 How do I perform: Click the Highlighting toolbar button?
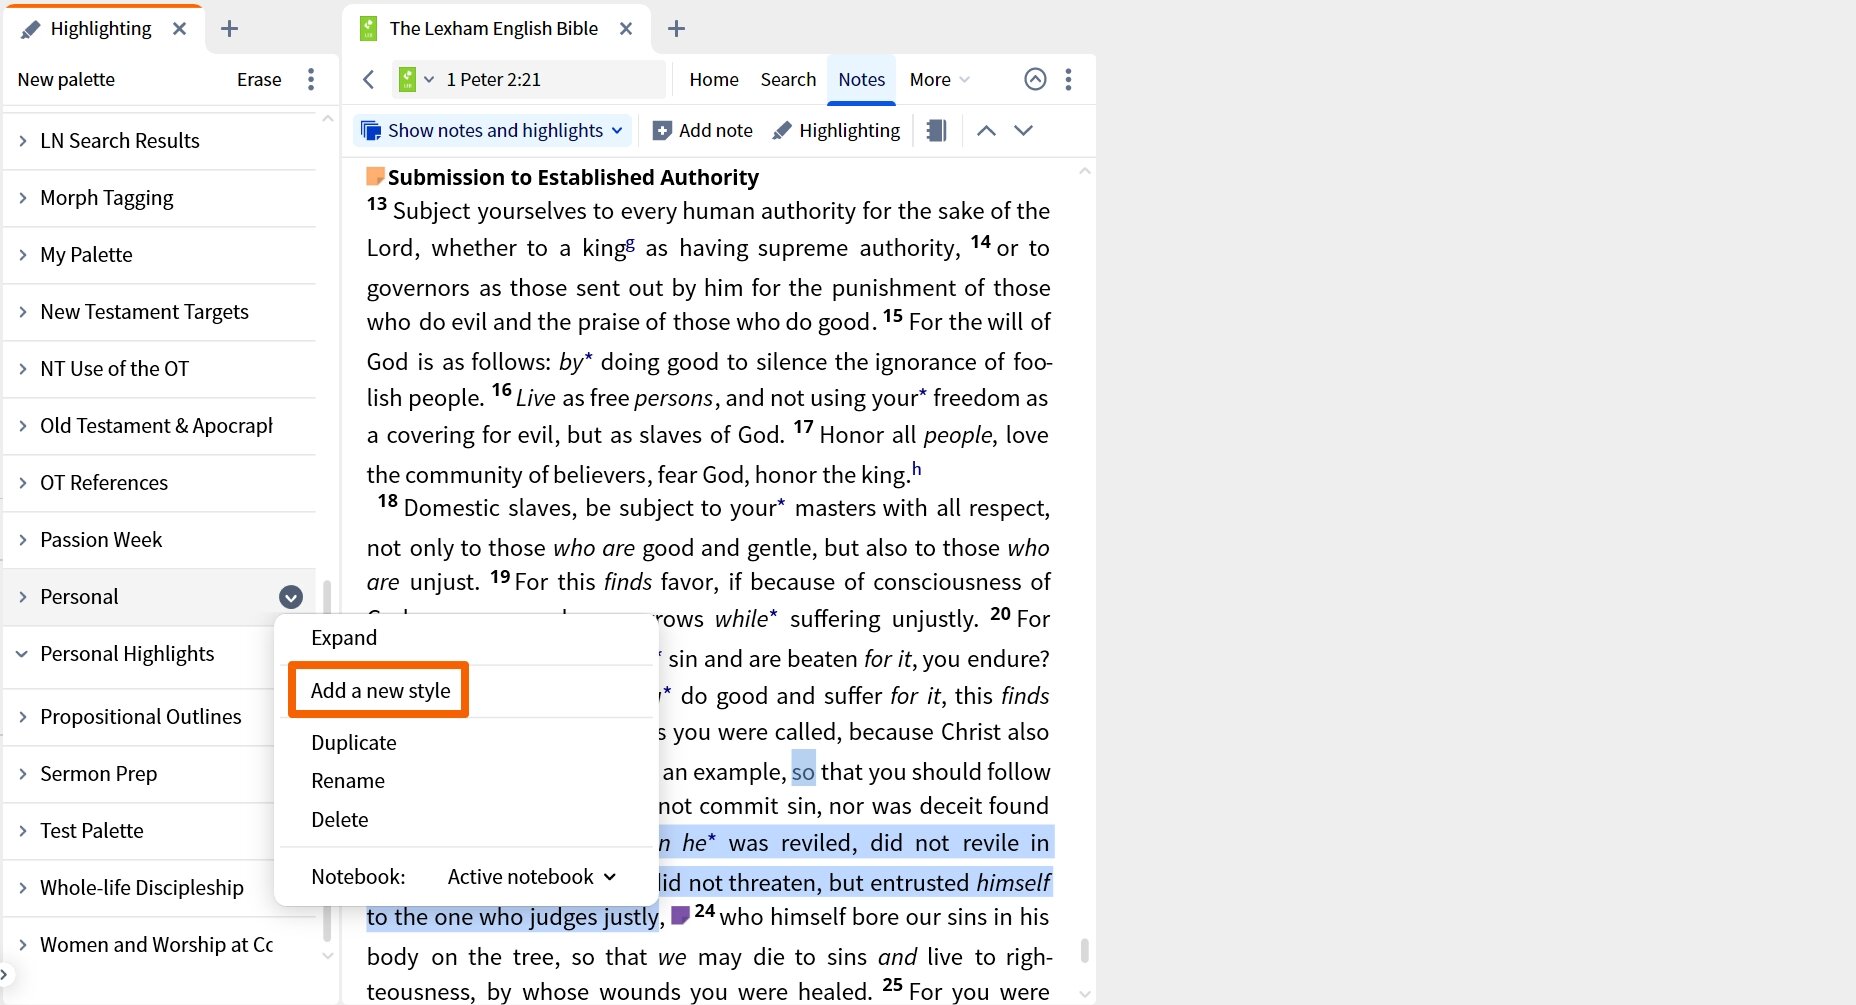[836, 130]
